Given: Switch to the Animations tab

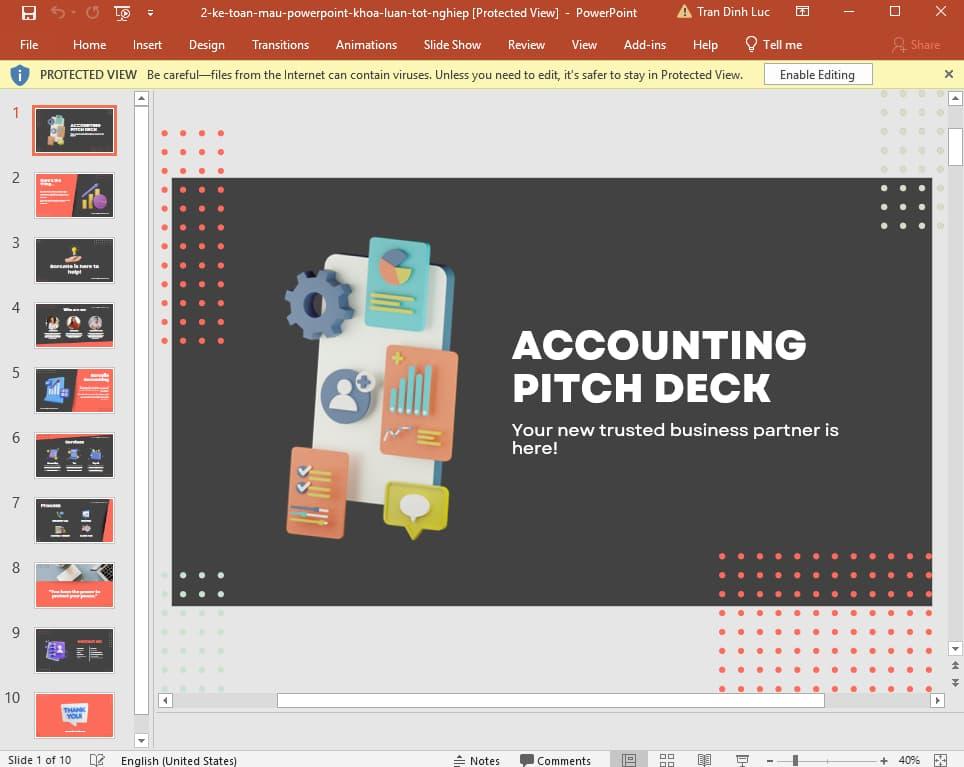Looking at the screenshot, I should 366,44.
